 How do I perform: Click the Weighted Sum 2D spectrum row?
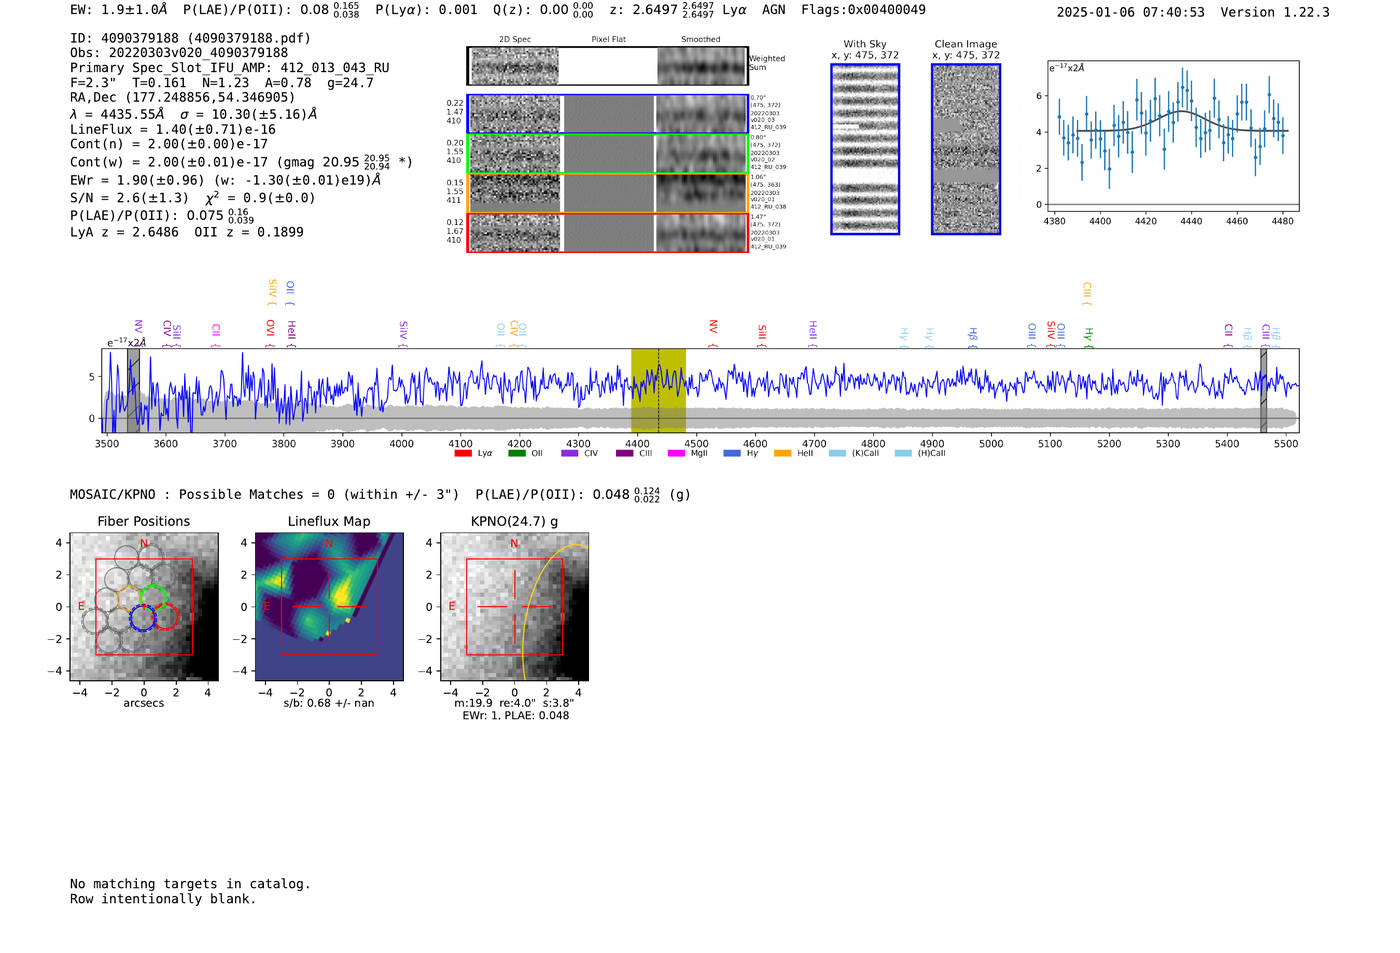[x=607, y=66]
